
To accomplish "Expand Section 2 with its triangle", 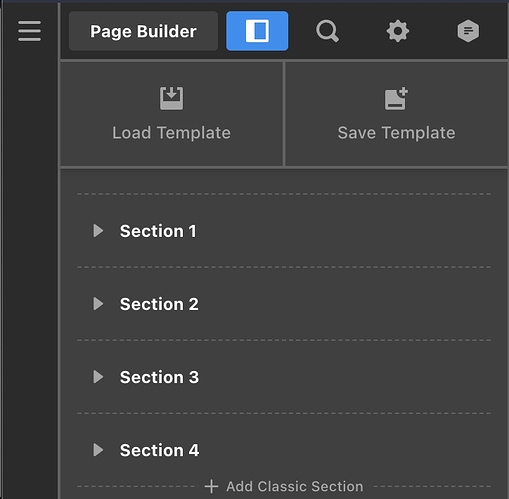I will point(98,304).
